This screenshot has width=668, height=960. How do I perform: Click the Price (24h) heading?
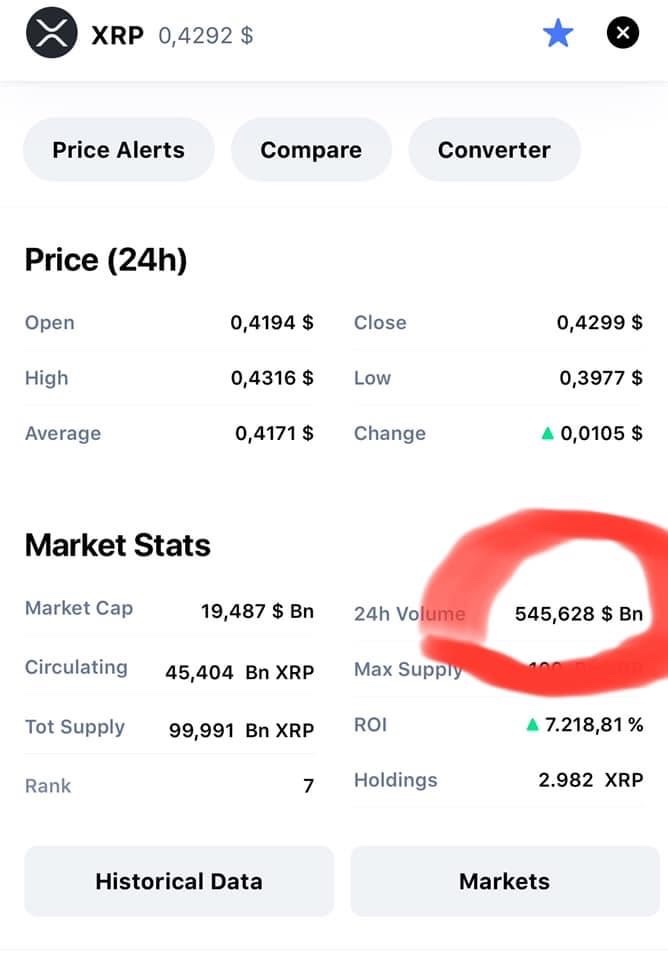(x=106, y=260)
